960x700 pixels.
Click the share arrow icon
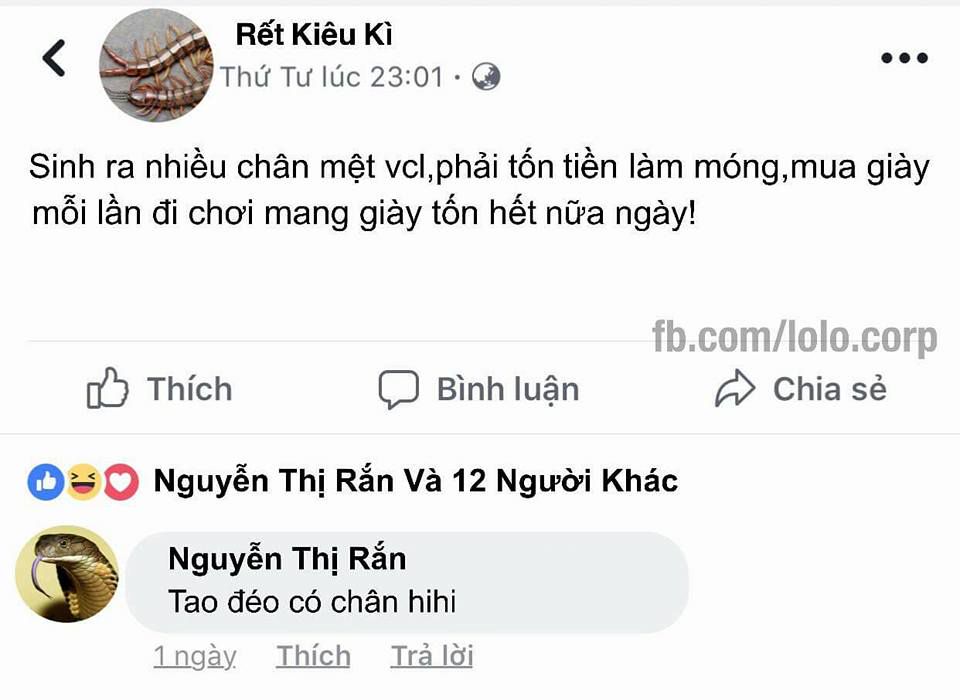(735, 388)
